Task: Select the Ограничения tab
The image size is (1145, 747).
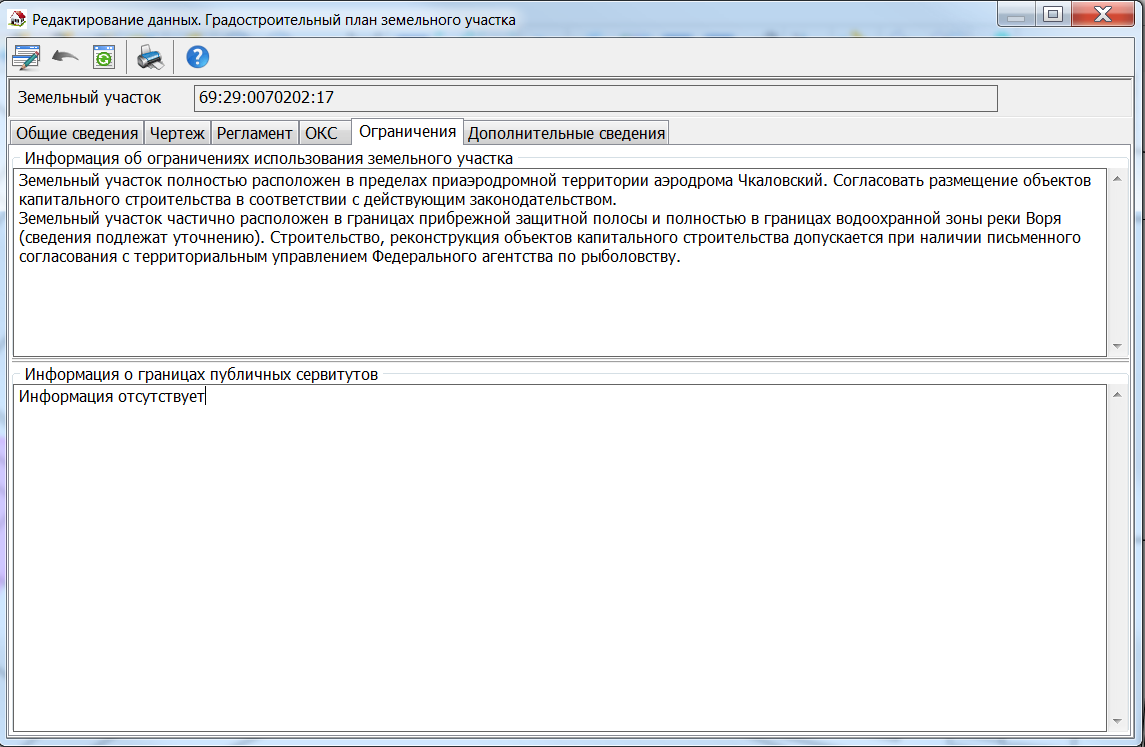Action: pos(409,131)
